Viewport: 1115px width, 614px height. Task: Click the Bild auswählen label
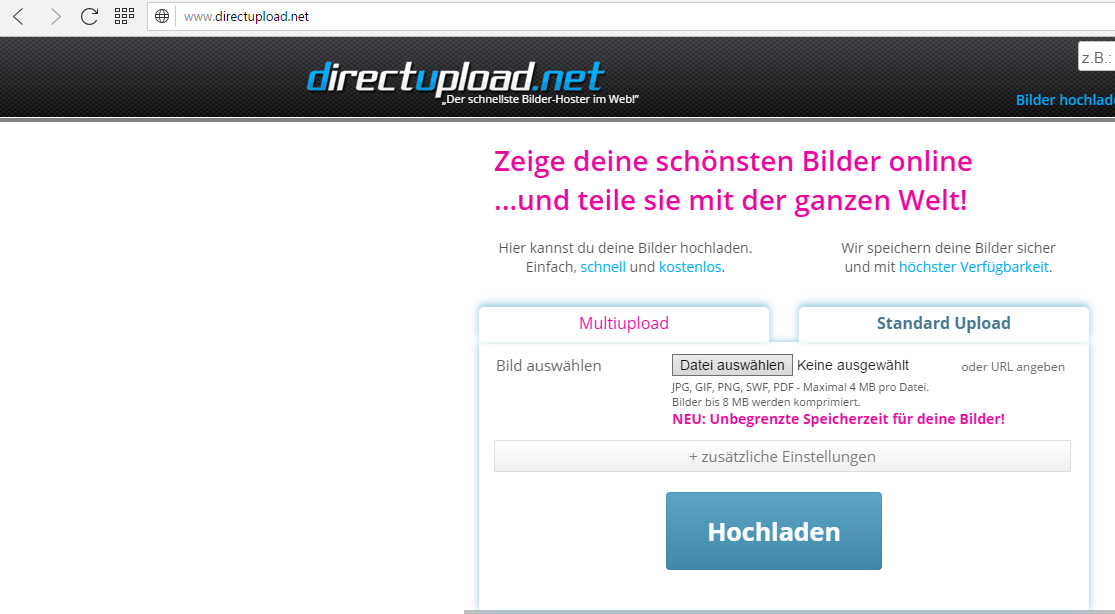point(548,366)
